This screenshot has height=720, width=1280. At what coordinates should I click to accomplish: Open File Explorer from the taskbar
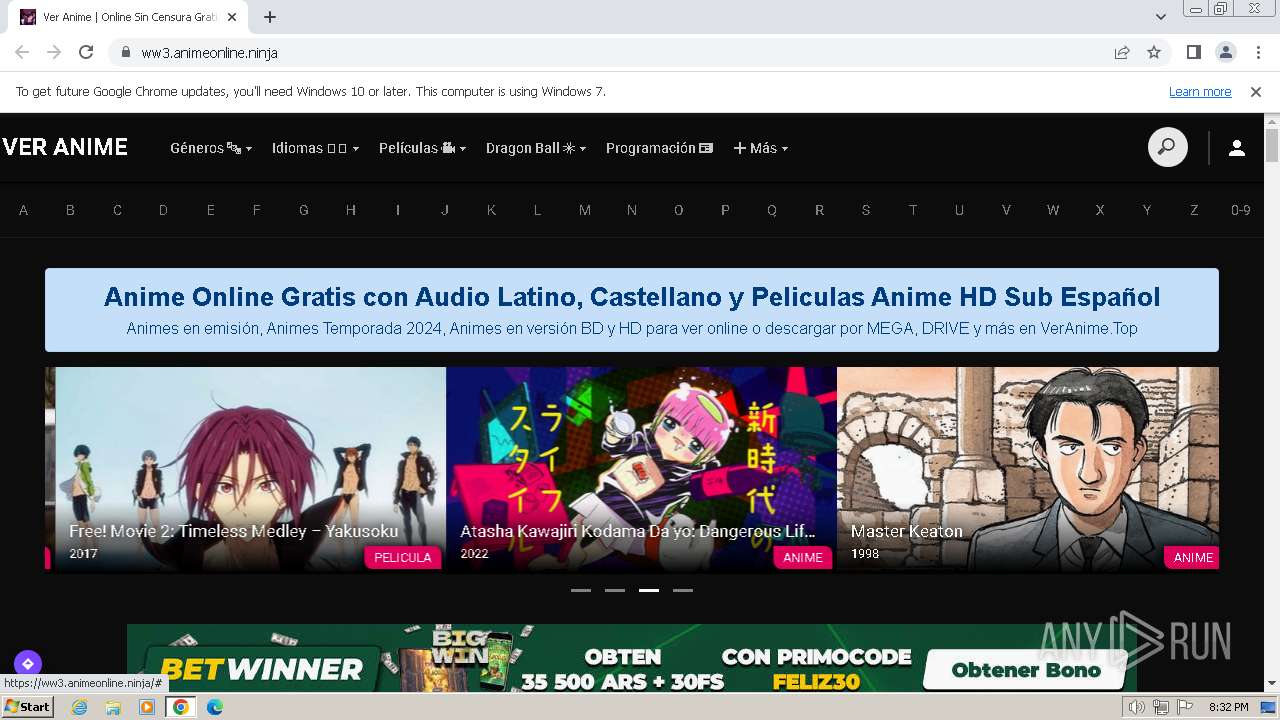point(113,707)
